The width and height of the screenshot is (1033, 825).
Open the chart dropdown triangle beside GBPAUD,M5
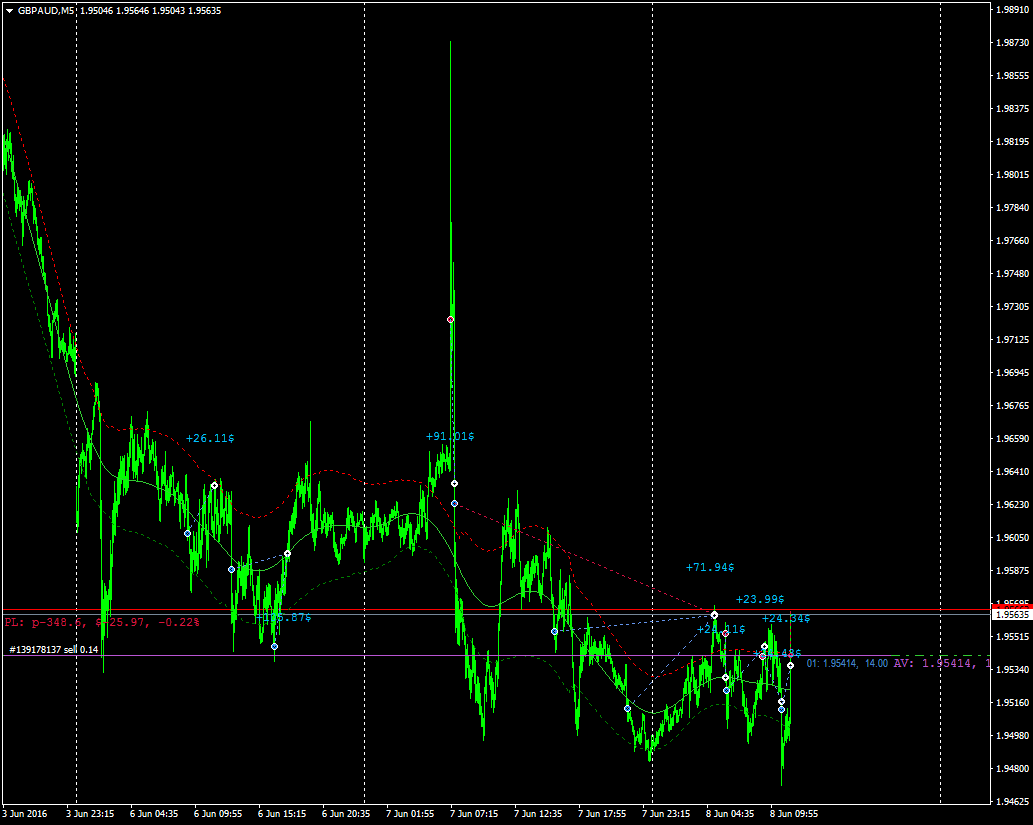(x=9, y=11)
